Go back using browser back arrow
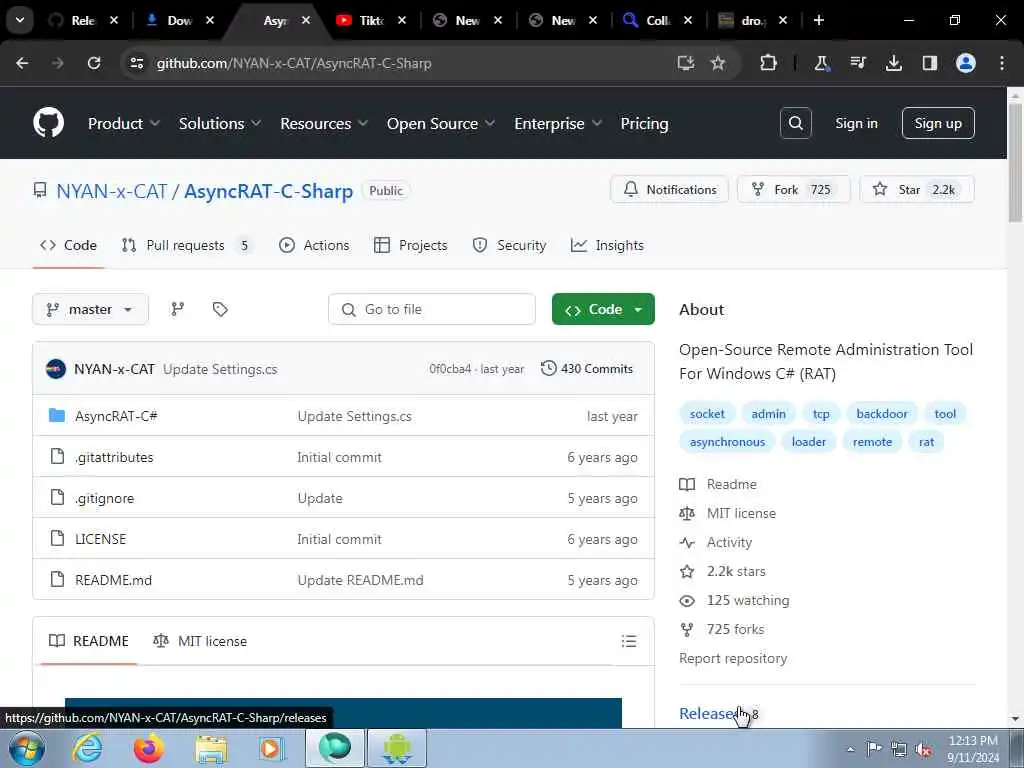 (x=22, y=63)
